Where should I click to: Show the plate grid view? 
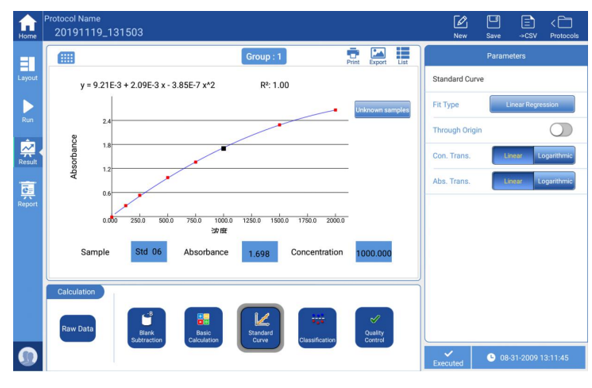click(66, 58)
